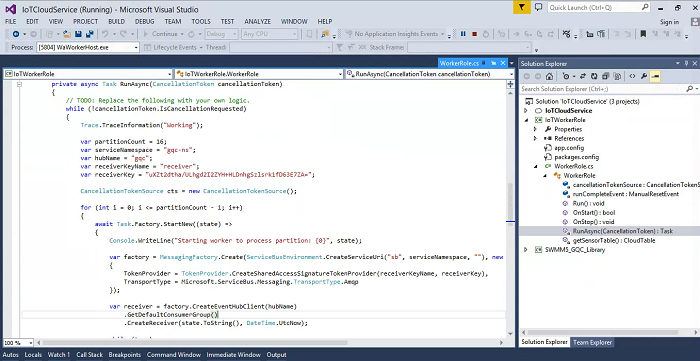Open Properties wrench icon in Solution Explorer
The image size is (700, 361).
tap(644, 76)
